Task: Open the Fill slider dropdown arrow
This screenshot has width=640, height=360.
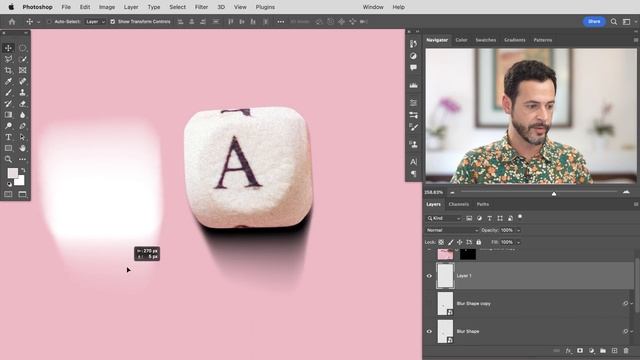Action: 518,242
